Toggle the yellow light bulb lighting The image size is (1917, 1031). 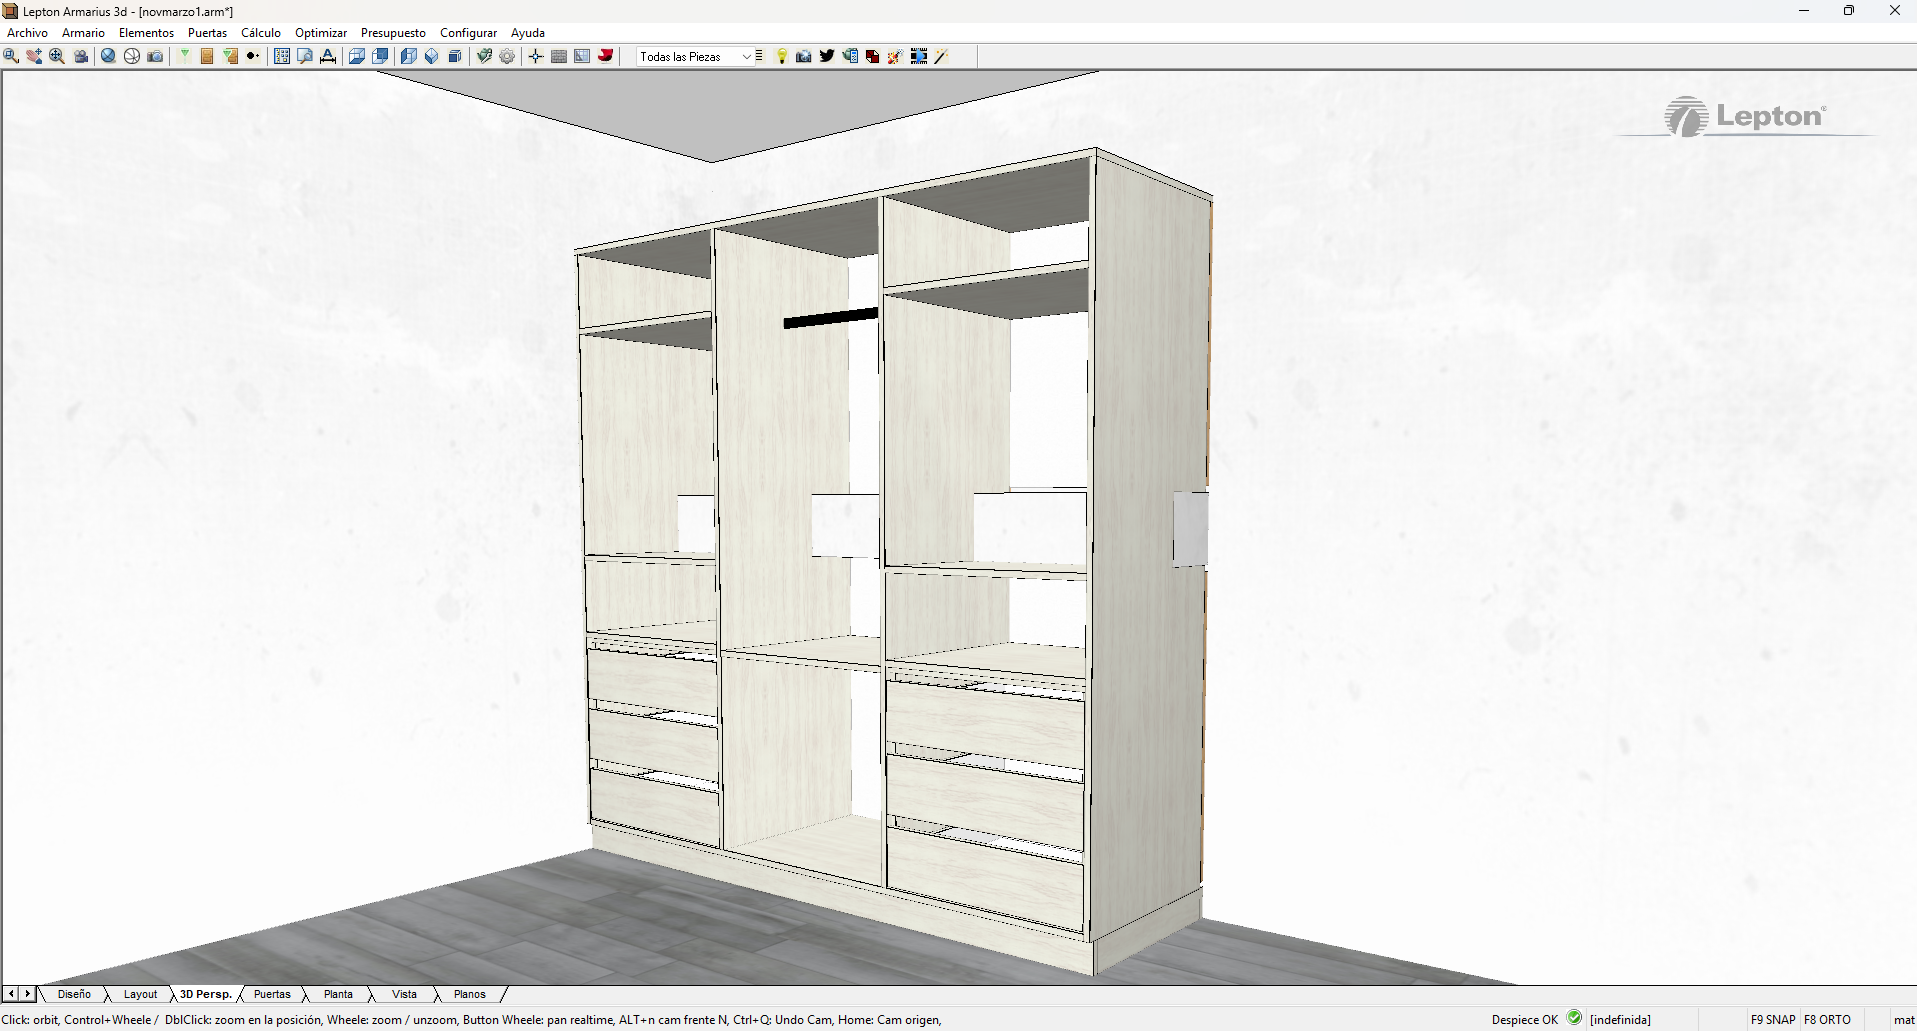pyautogui.click(x=782, y=56)
